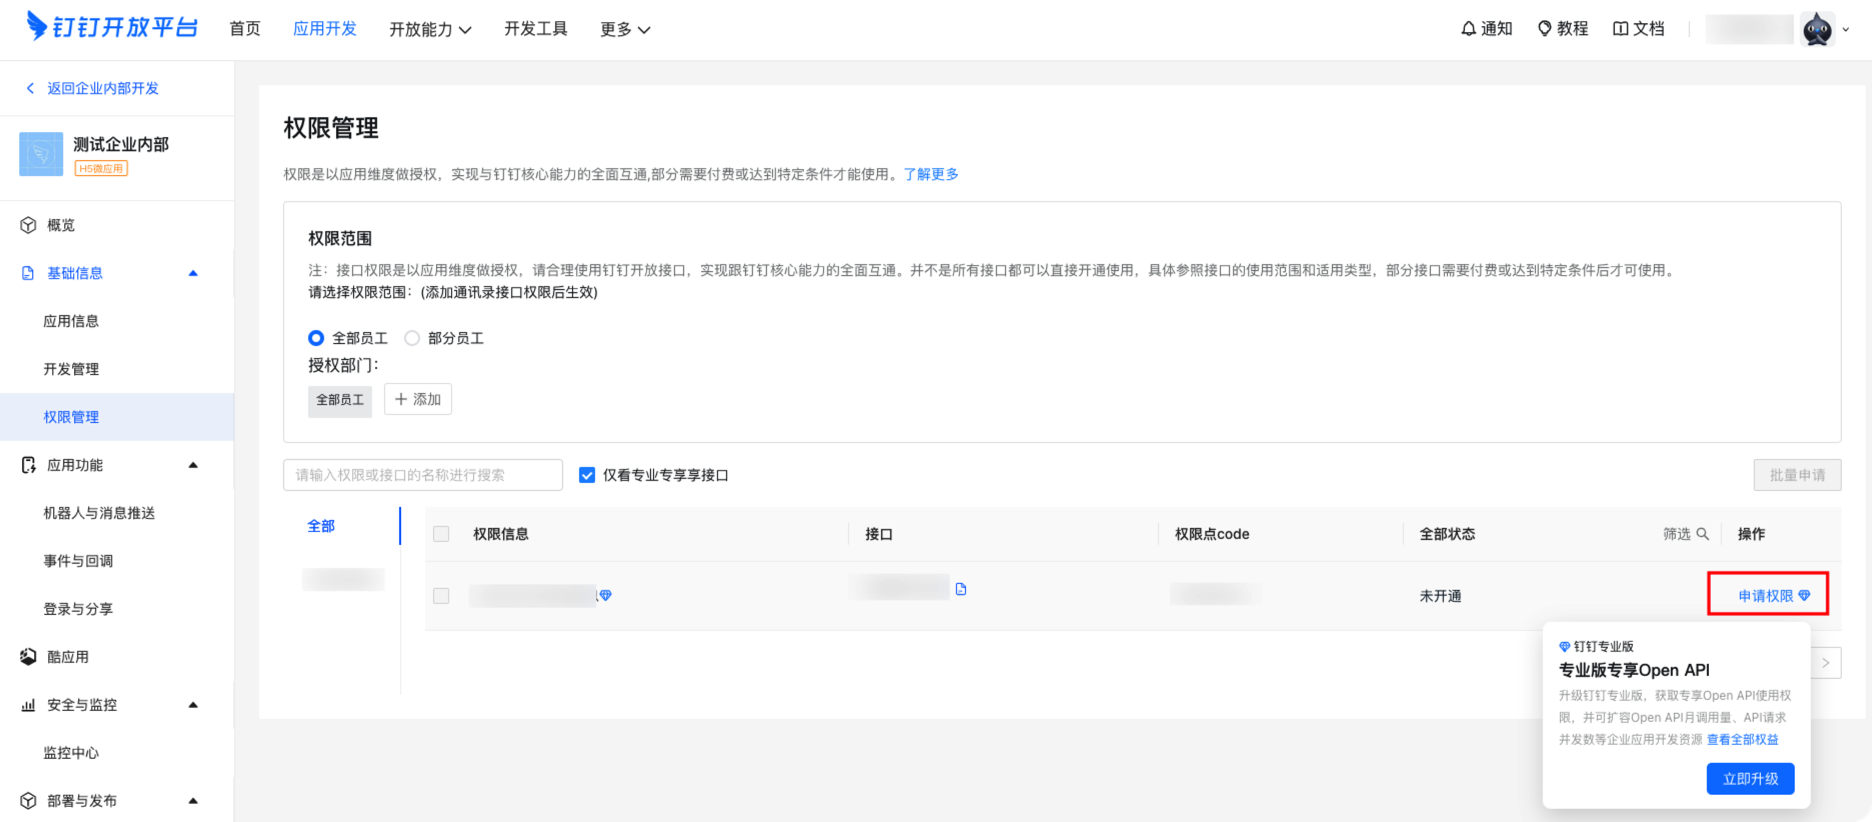Click the 基础信息 document icon
The image size is (1872, 822).
pos(29,273)
